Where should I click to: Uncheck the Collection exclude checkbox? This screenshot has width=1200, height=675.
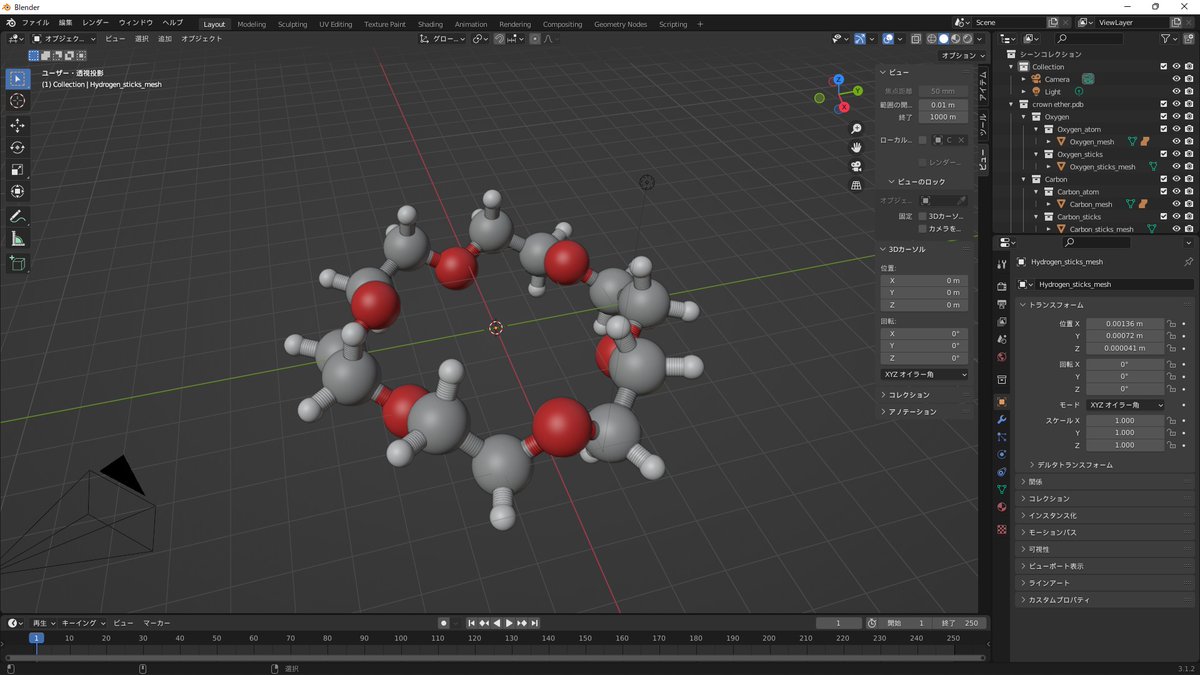(1163, 67)
